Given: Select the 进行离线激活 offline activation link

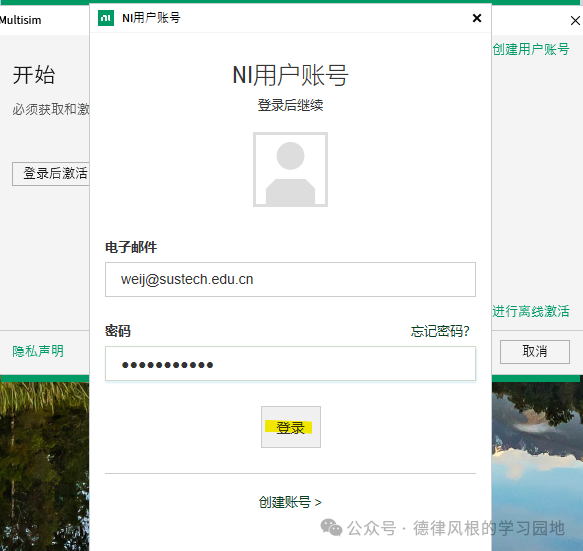Looking at the screenshot, I should coord(531,311).
